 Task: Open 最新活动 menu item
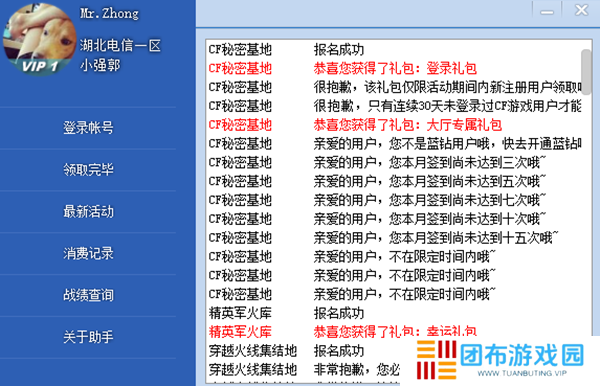[x=88, y=212]
